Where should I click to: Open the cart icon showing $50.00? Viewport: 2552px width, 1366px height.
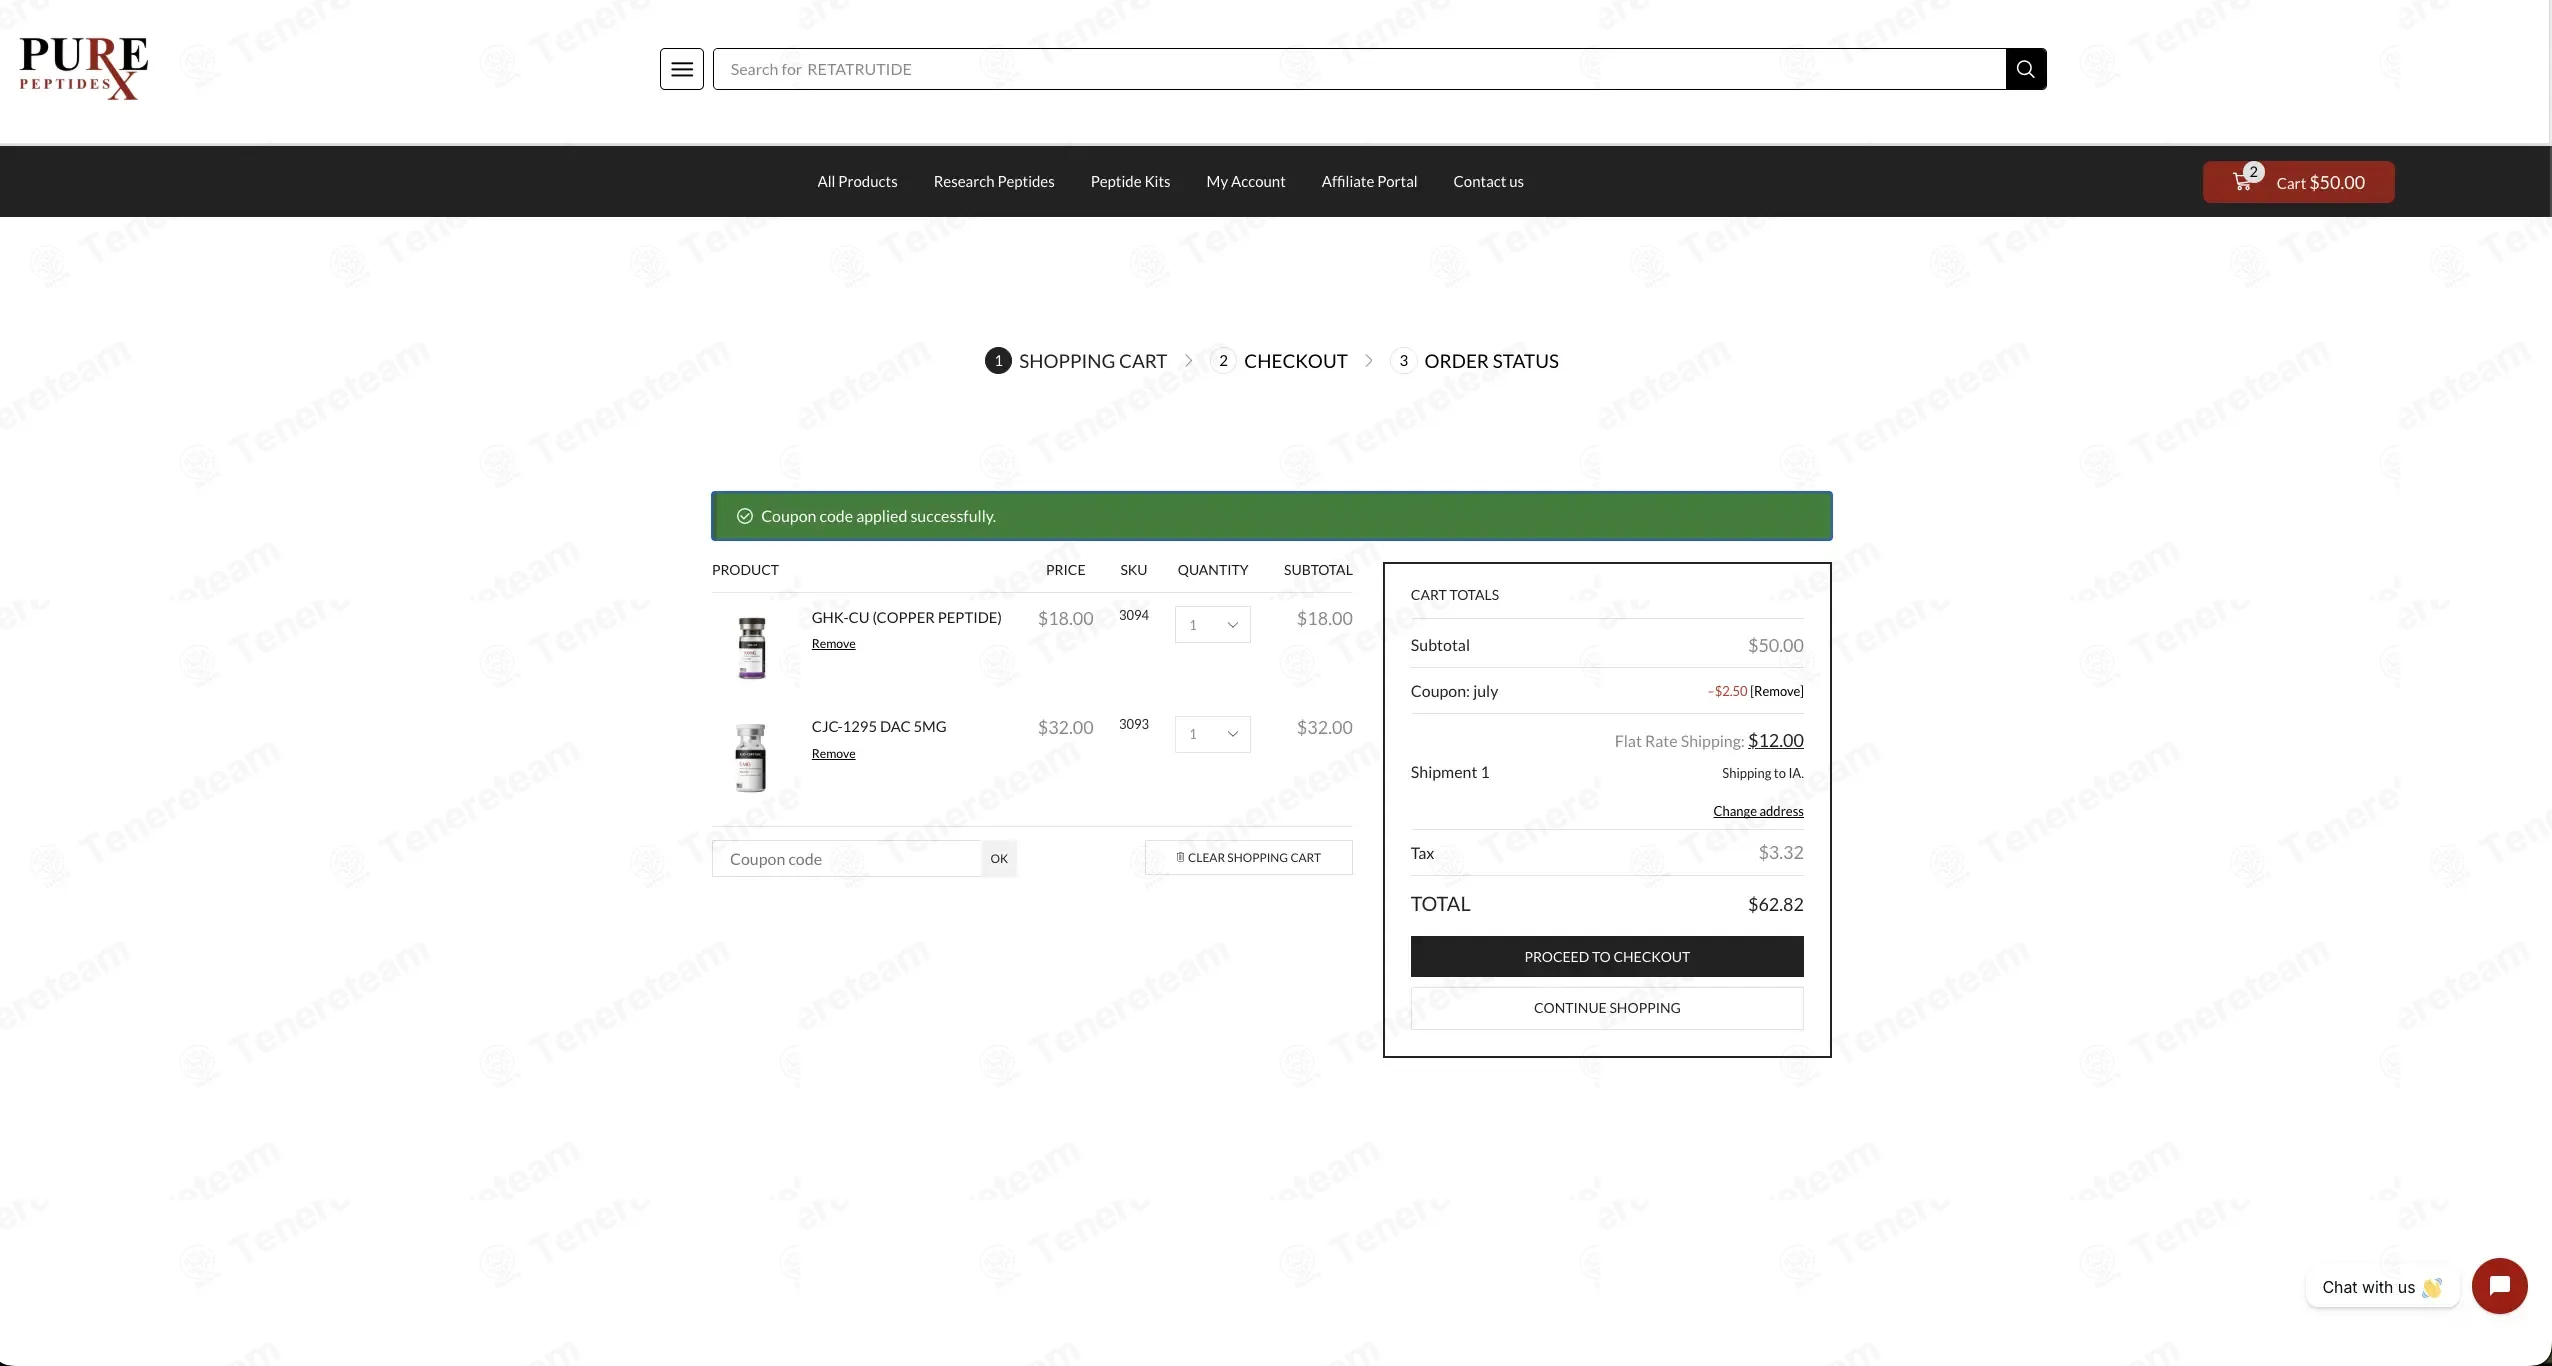[x=2298, y=182]
